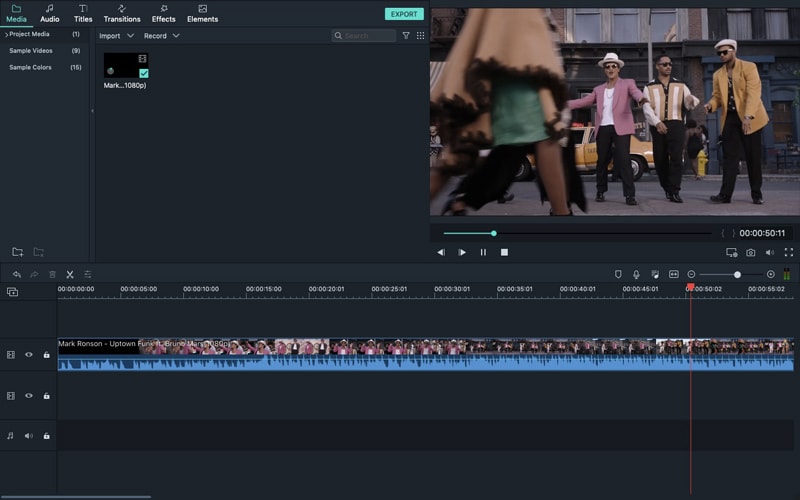This screenshot has height=500, width=800.
Task: Hide the first video track
Action: tap(29, 355)
